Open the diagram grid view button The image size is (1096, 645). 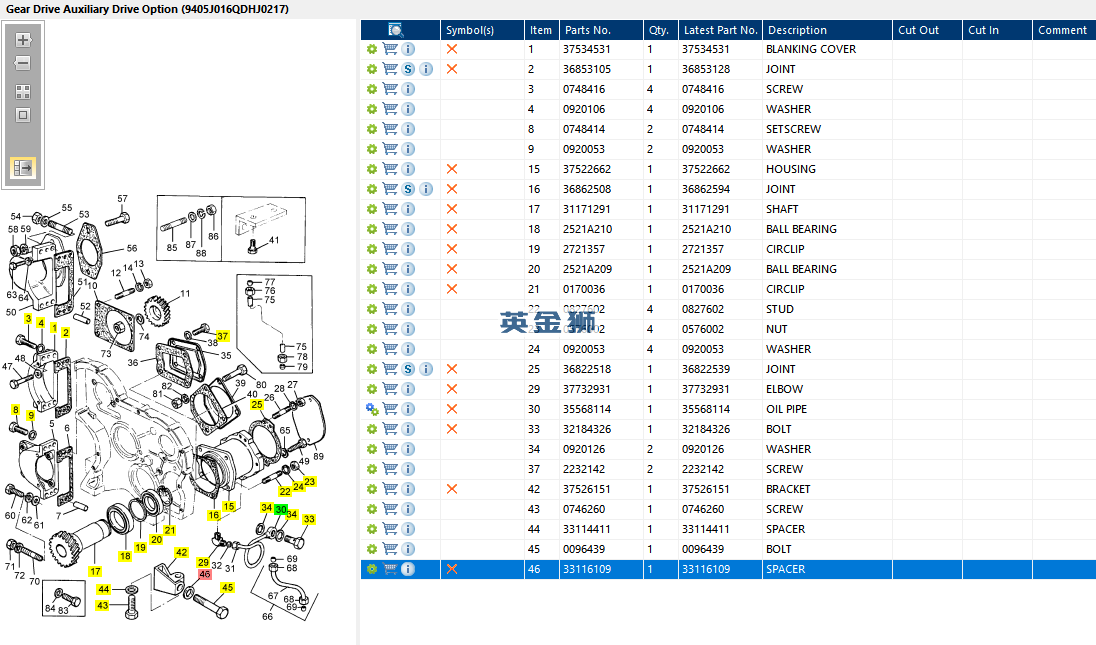pos(23,92)
